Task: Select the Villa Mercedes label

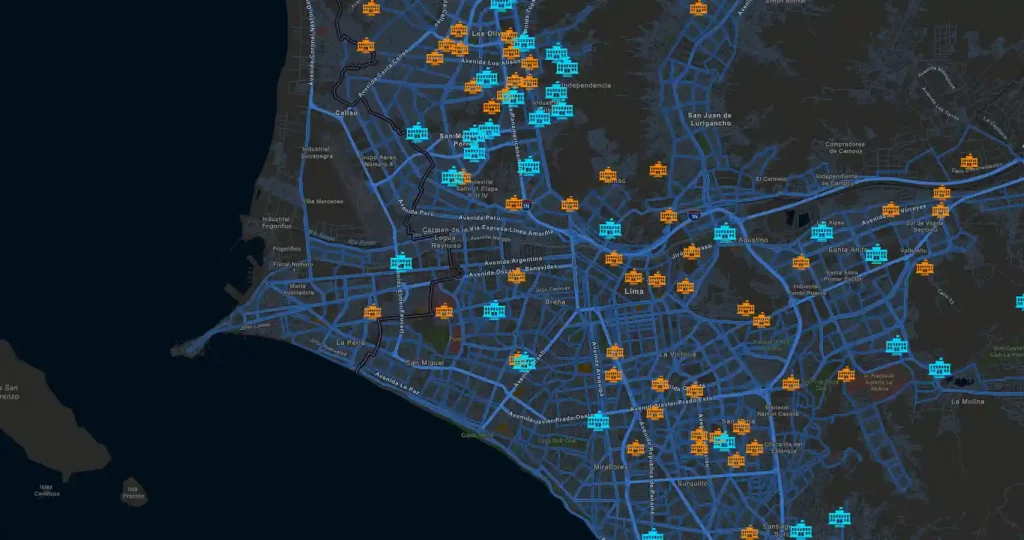Action: pyautogui.click(x=323, y=202)
